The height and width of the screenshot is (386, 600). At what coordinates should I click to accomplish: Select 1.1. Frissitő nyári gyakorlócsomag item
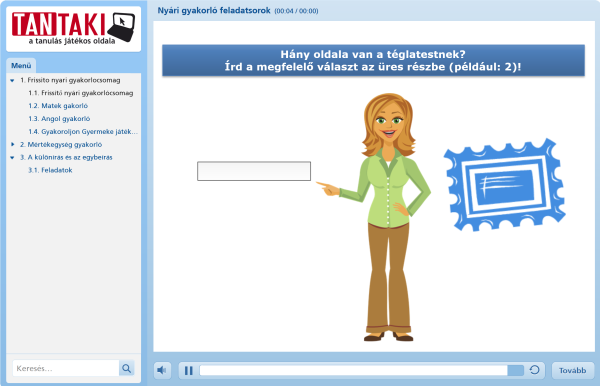point(80,93)
